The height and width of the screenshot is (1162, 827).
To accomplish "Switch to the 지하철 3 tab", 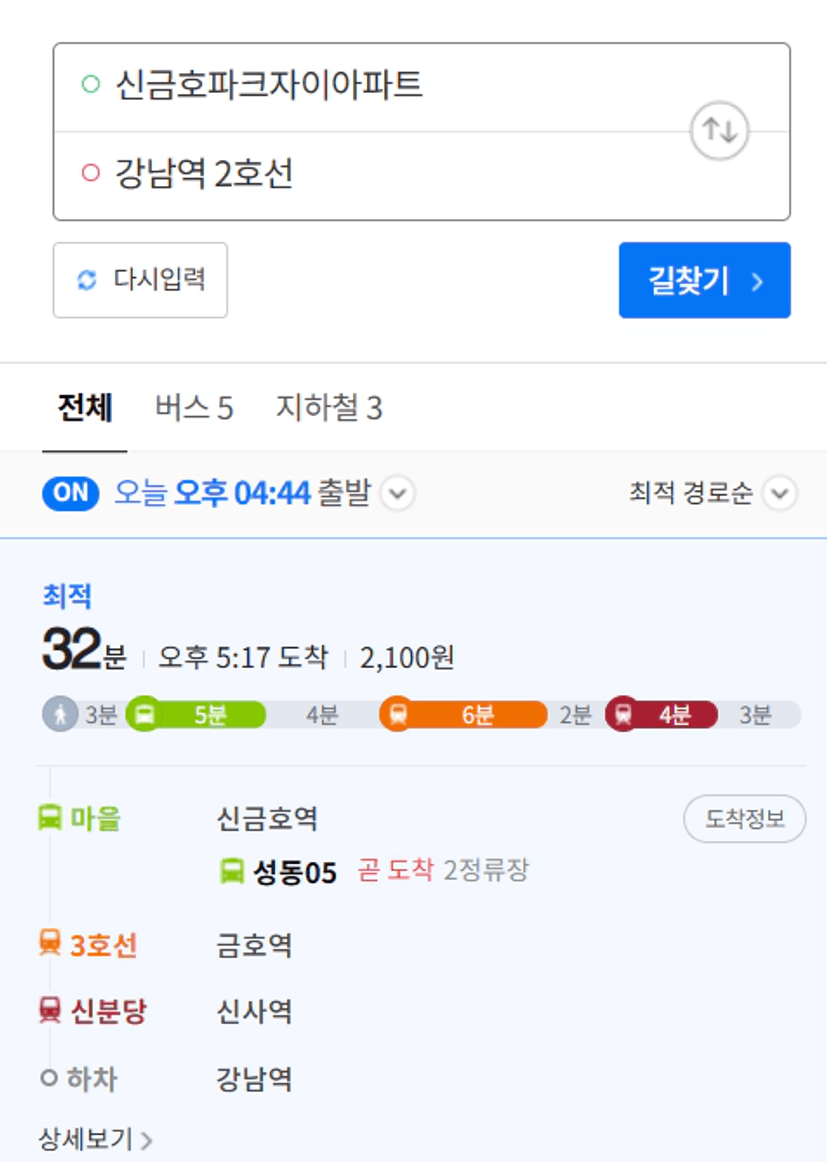I will tap(329, 408).
